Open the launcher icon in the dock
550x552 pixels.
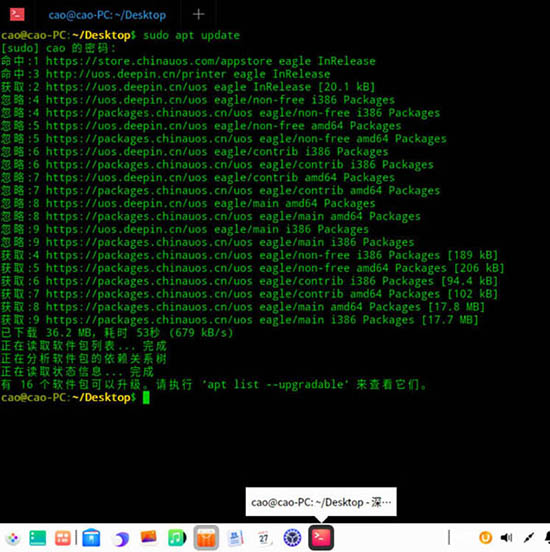13,538
